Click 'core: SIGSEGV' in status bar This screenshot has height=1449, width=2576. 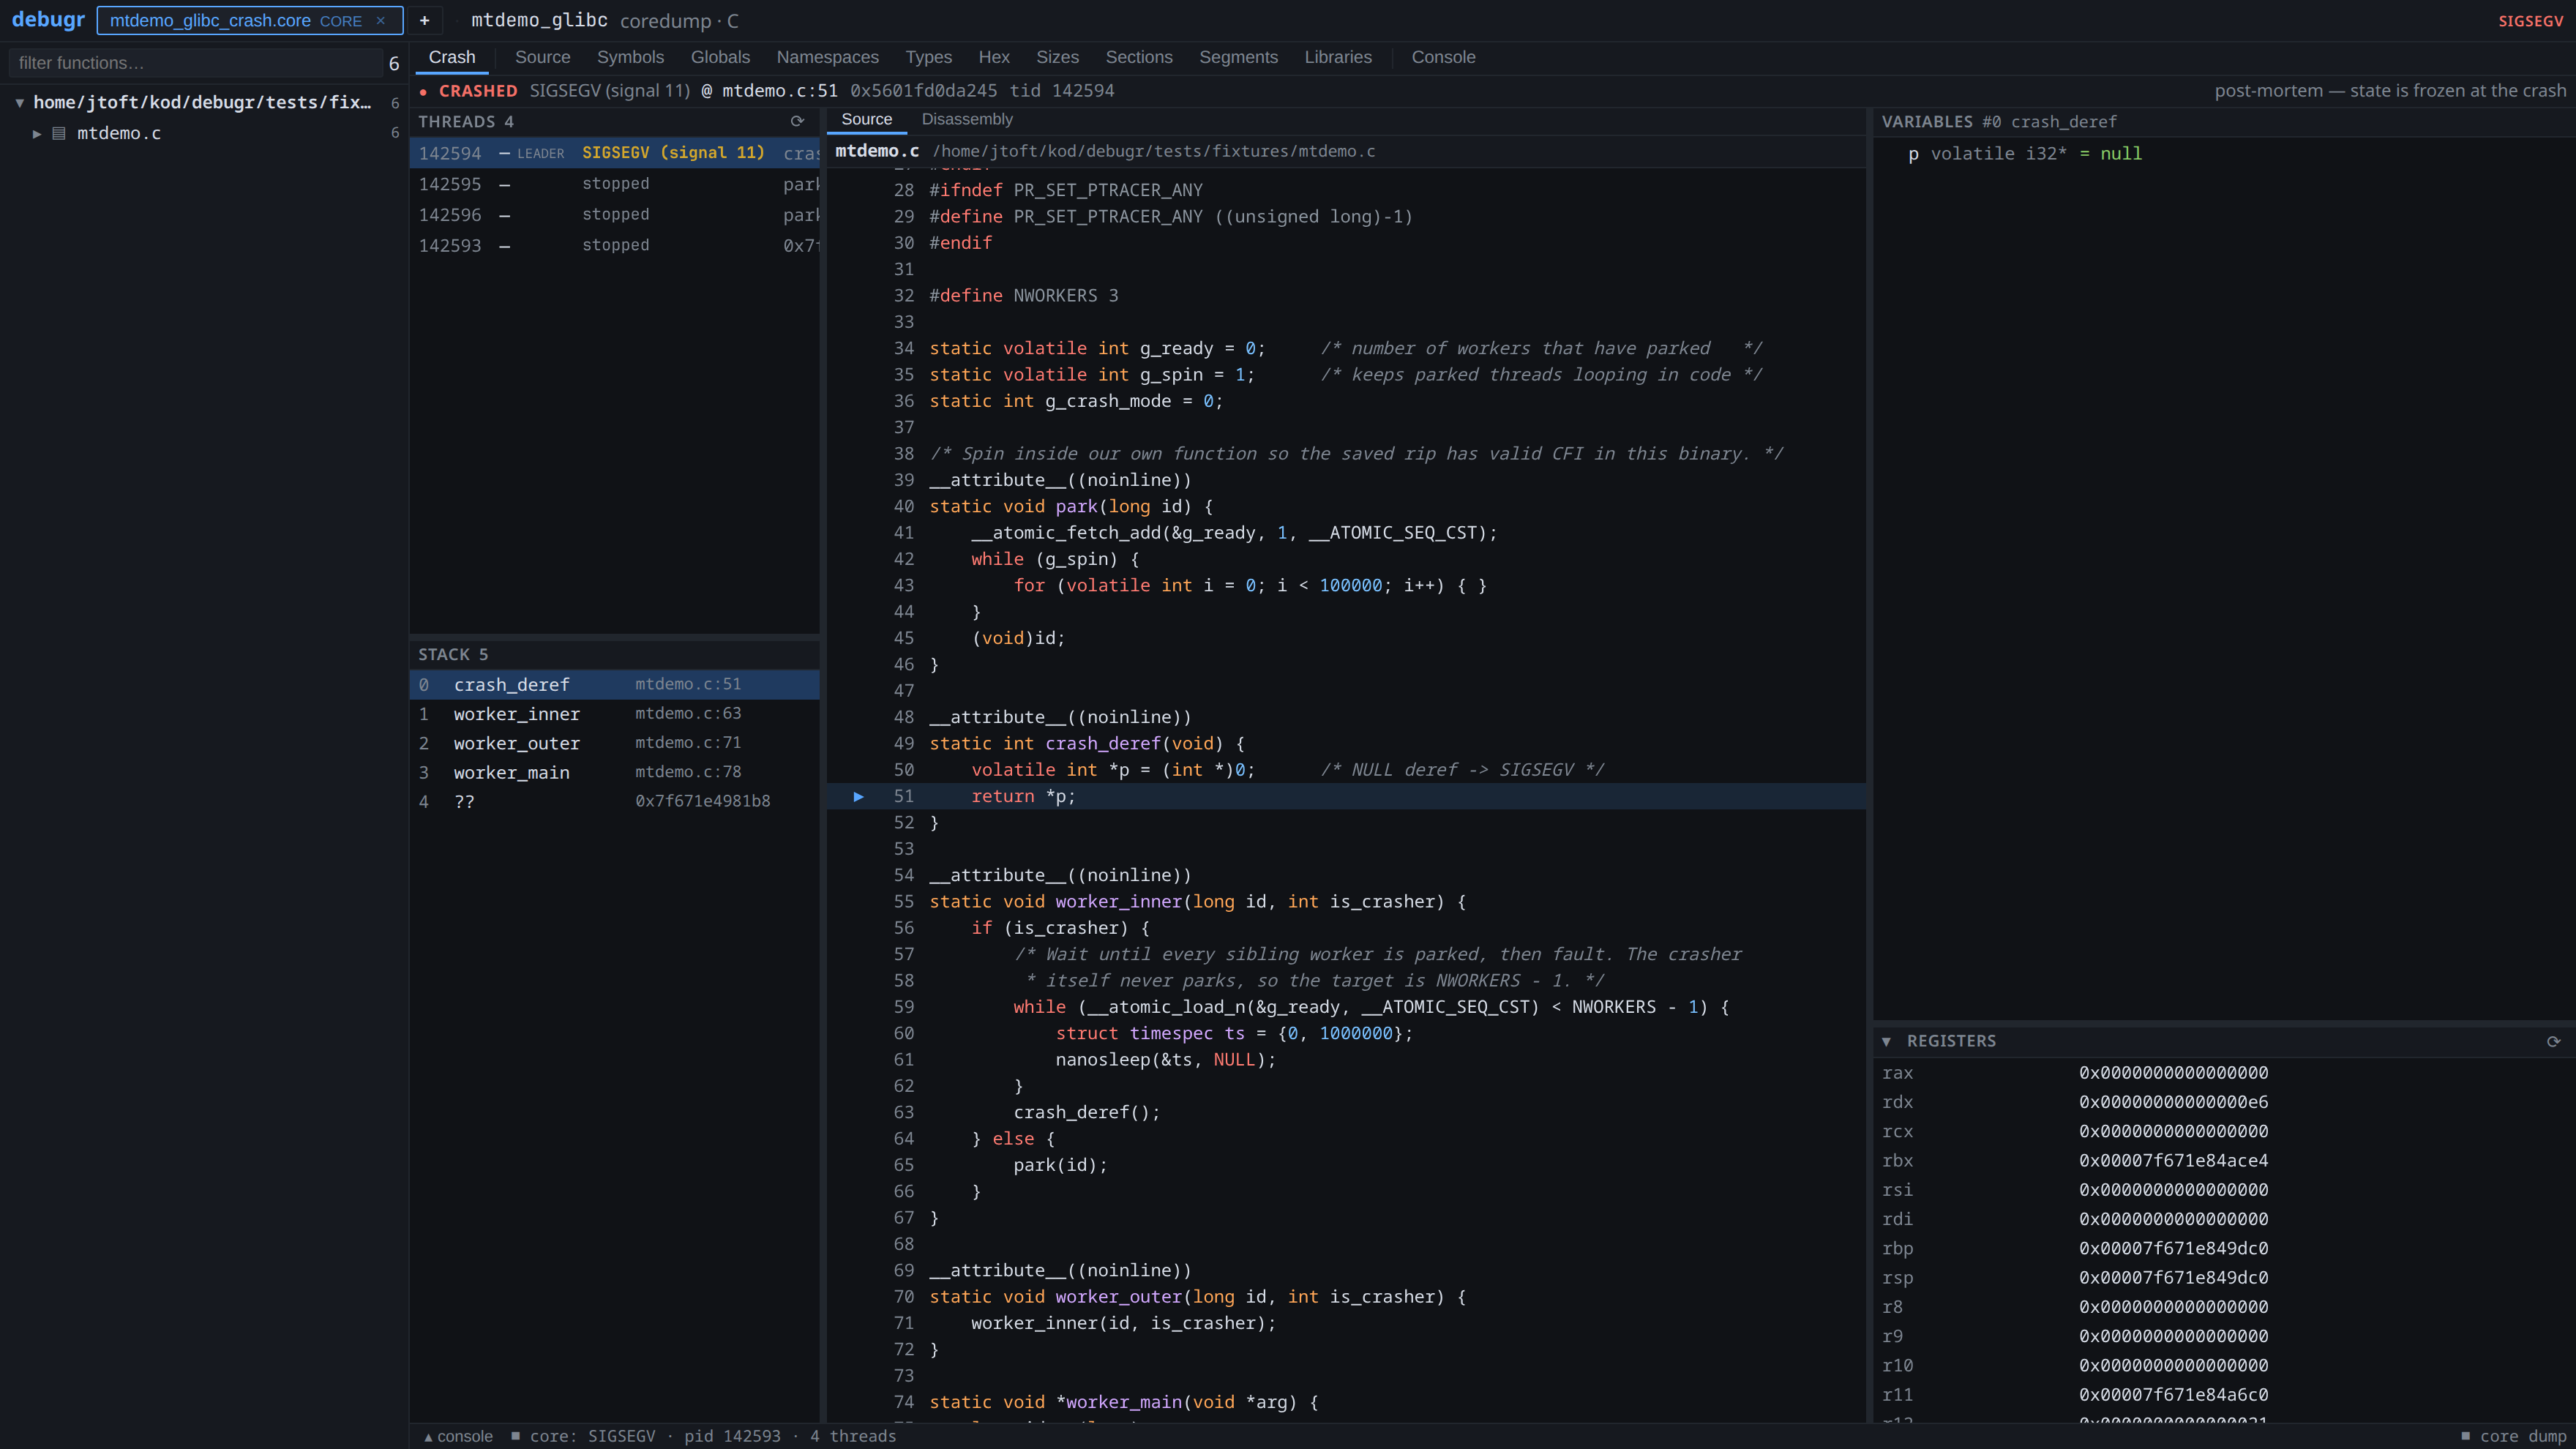pos(592,1436)
